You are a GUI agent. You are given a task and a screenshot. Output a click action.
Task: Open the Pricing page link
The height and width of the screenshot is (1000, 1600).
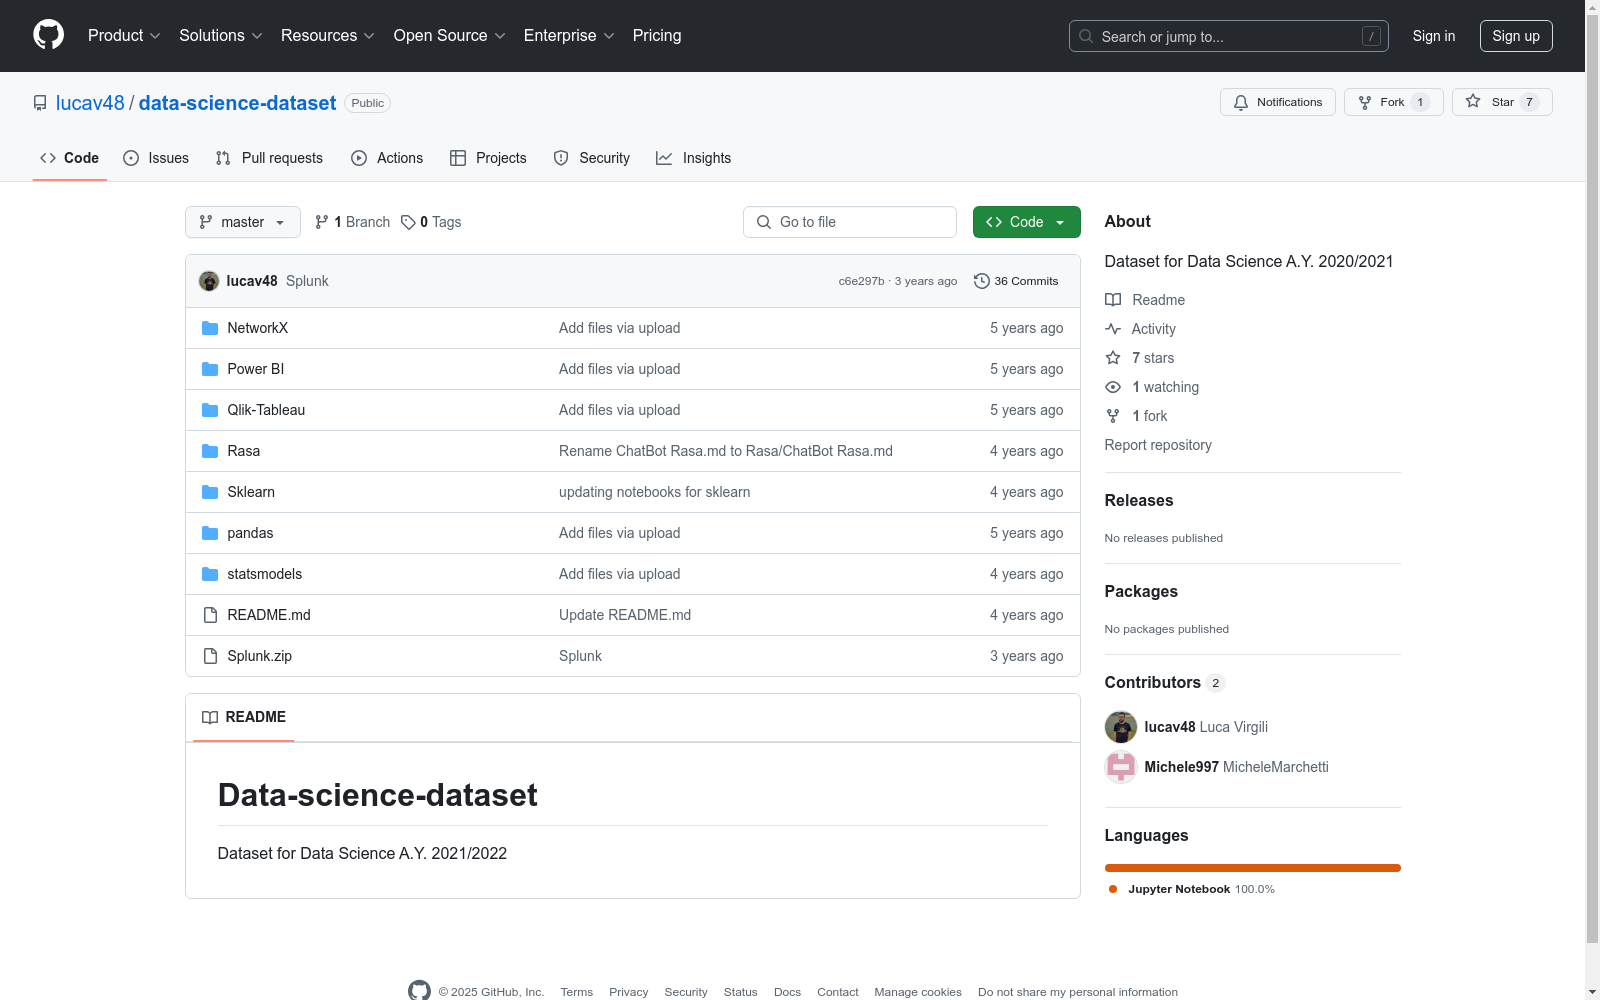coord(657,36)
